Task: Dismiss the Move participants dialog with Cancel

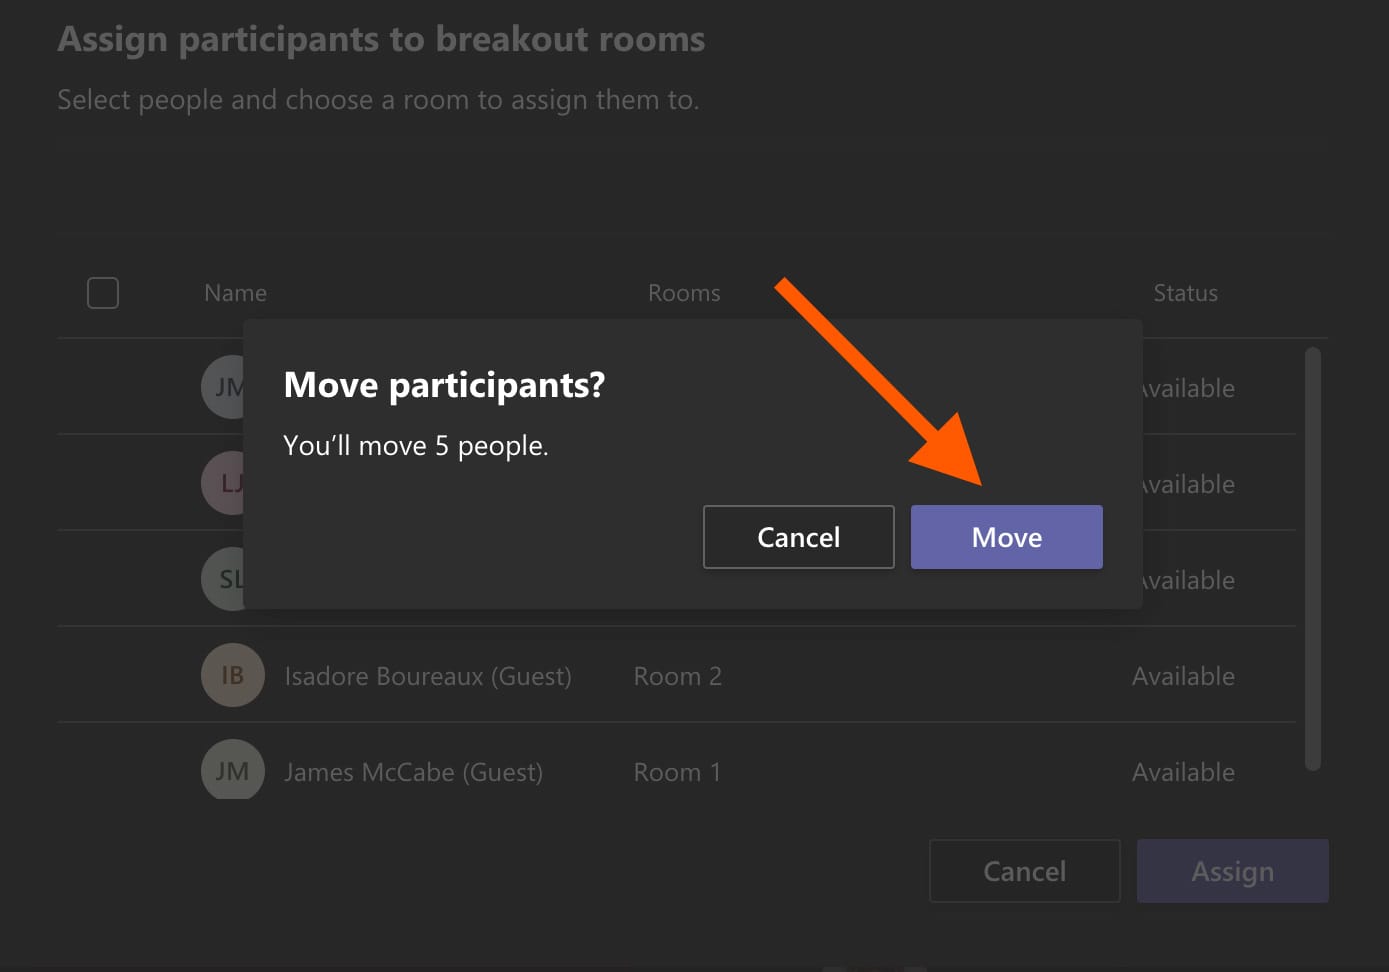Action: pyautogui.click(x=798, y=537)
